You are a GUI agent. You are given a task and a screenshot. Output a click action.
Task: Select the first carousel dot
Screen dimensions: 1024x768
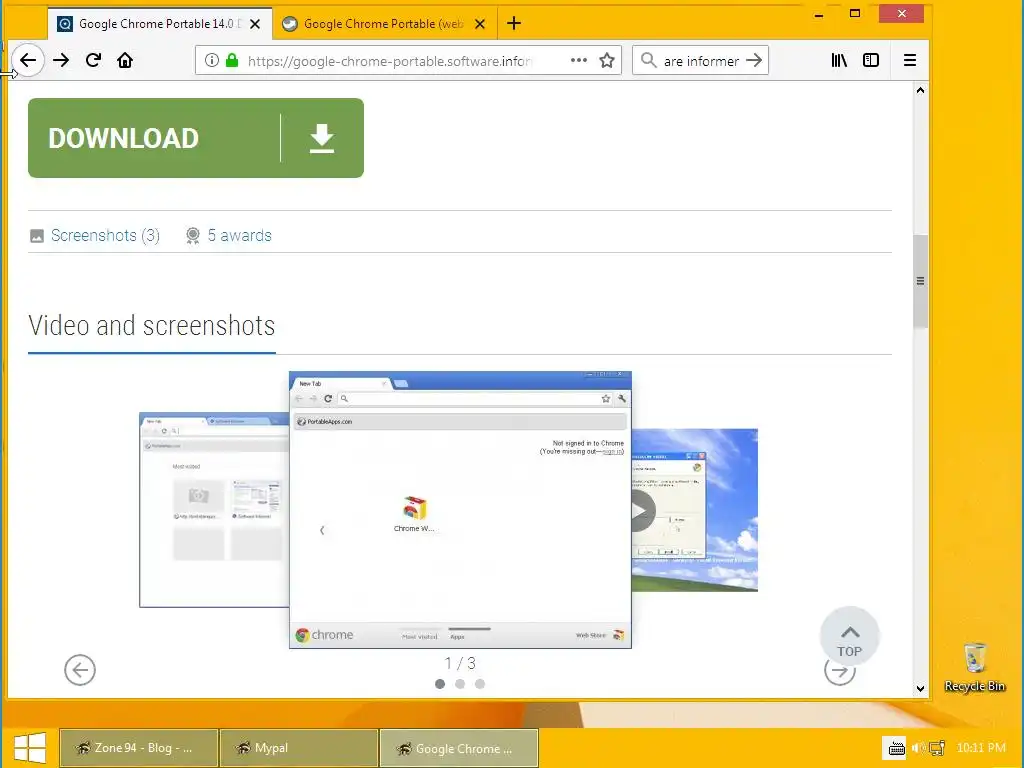pos(440,684)
